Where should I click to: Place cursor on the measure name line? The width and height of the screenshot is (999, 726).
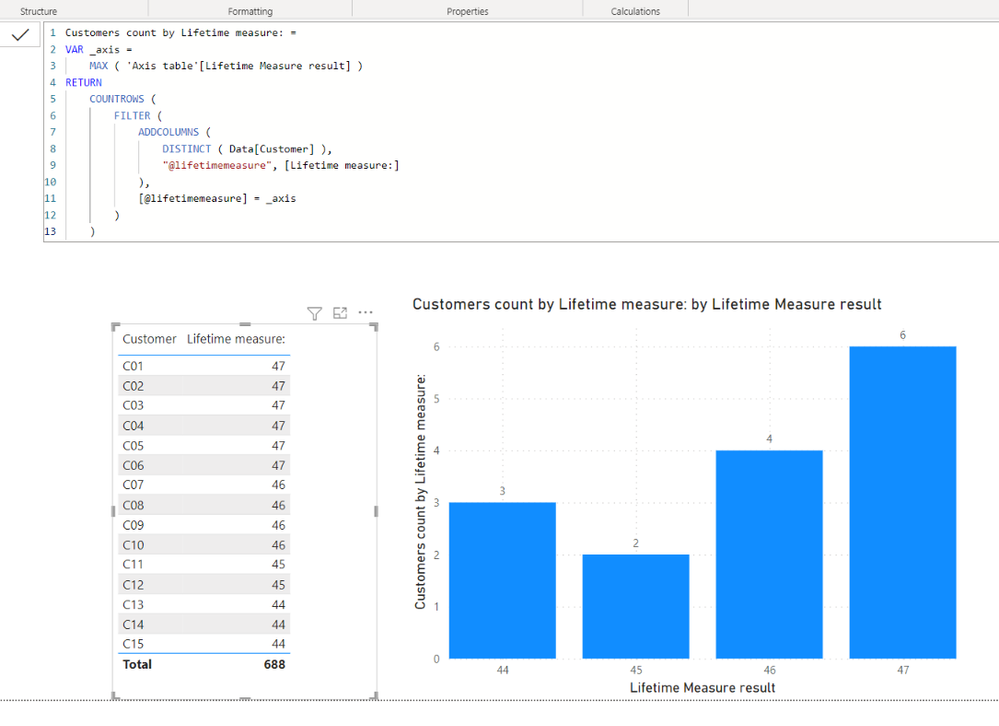pos(181,32)
